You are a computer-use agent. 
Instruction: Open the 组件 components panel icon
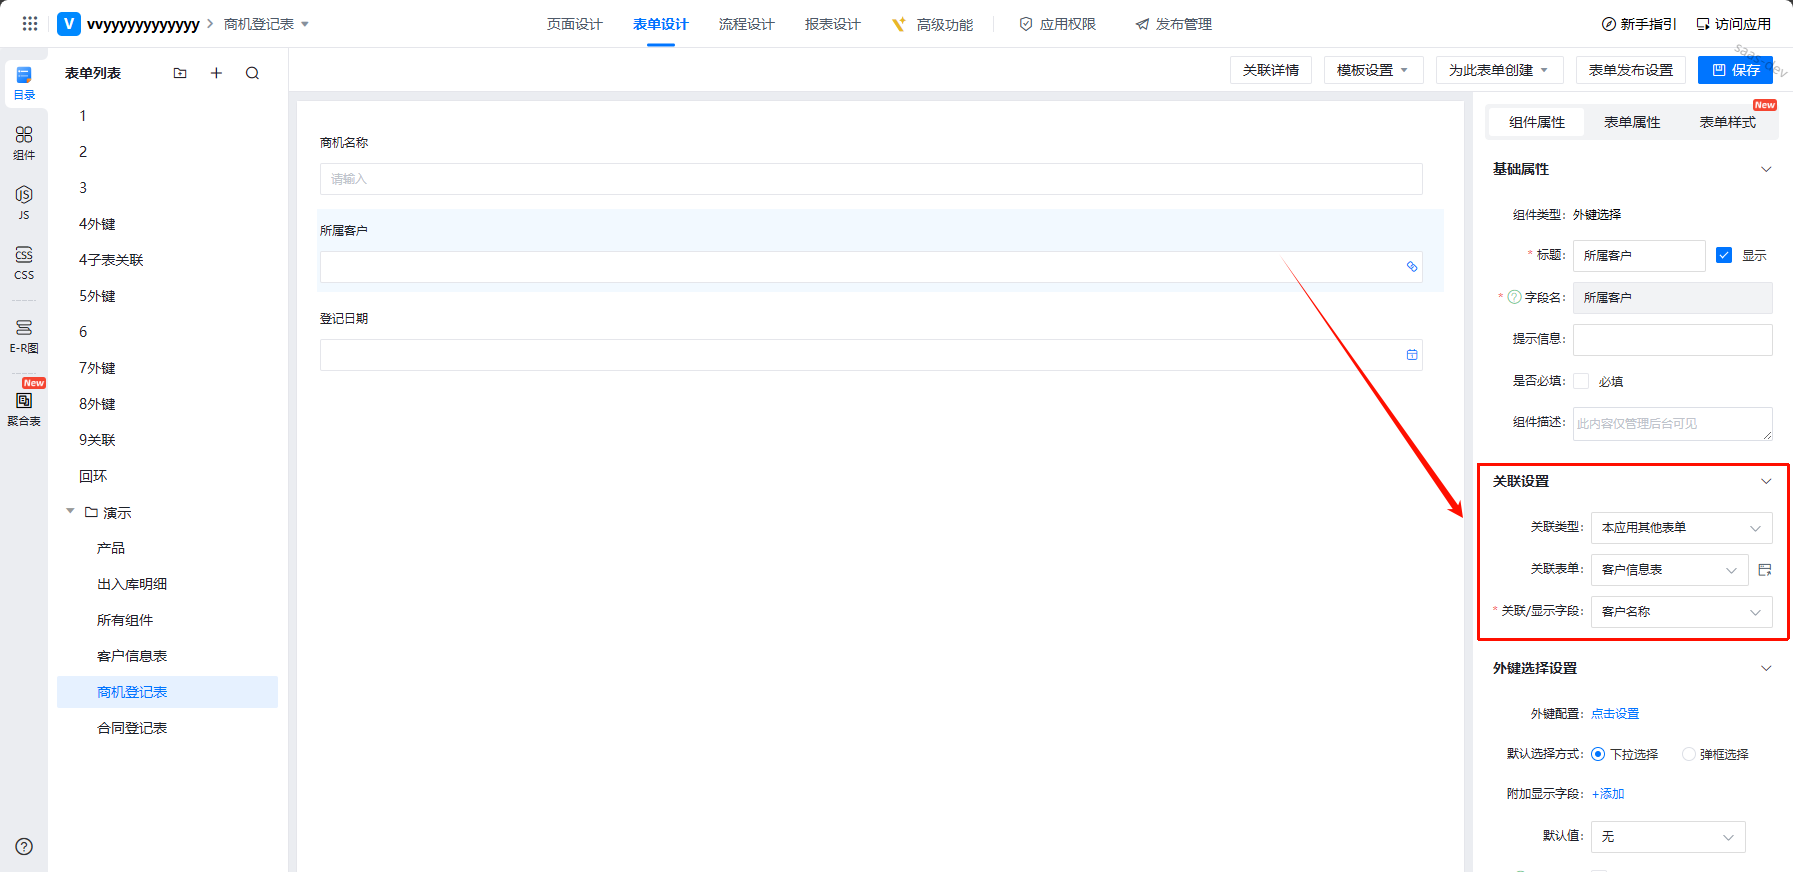tap(24, 142)
